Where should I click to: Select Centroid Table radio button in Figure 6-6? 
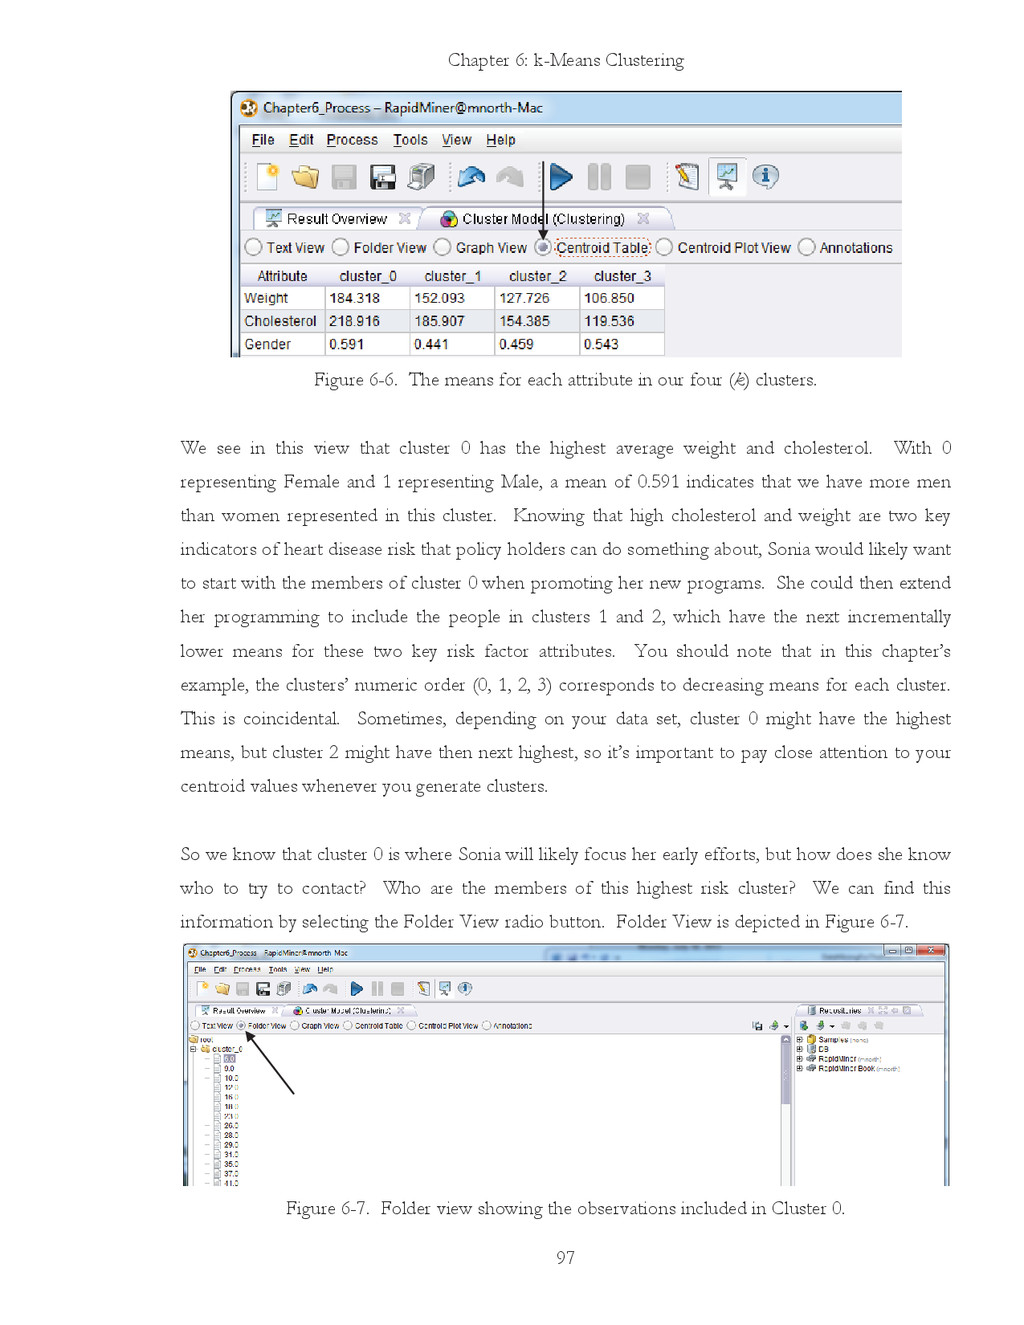pos(543,247)
